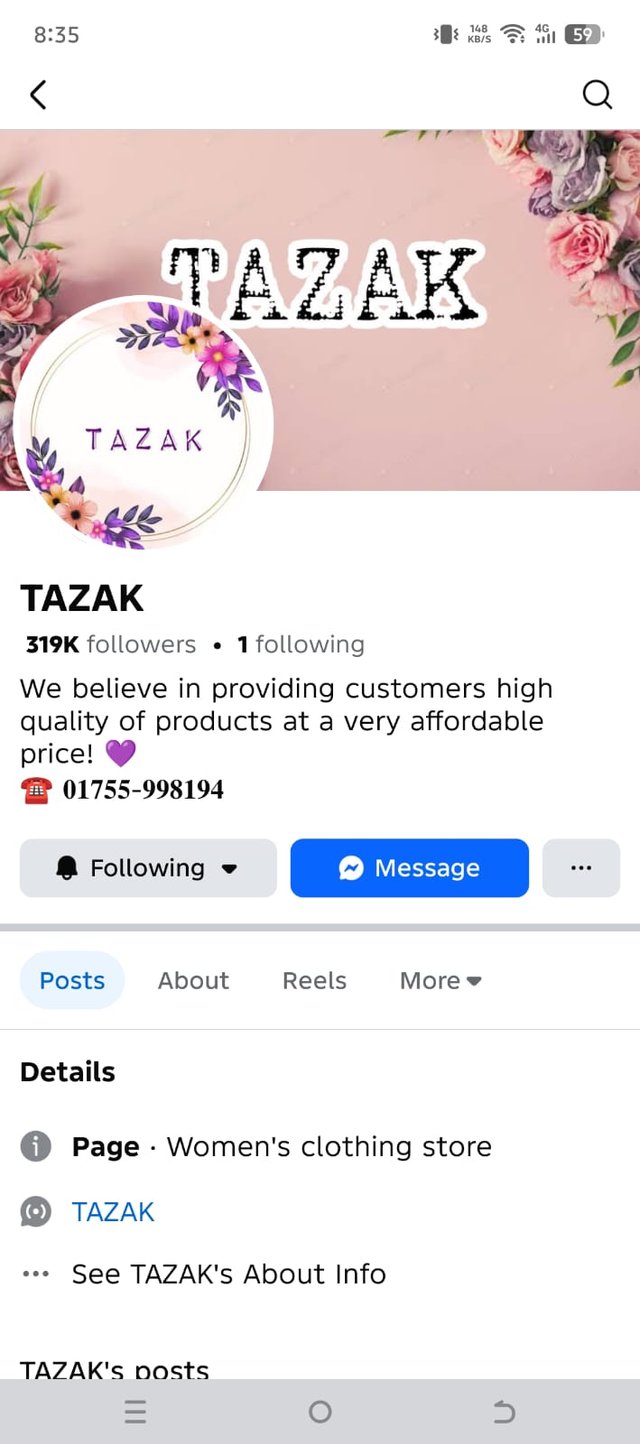
Task: Tap the back arrow icon
Action: 38,95
